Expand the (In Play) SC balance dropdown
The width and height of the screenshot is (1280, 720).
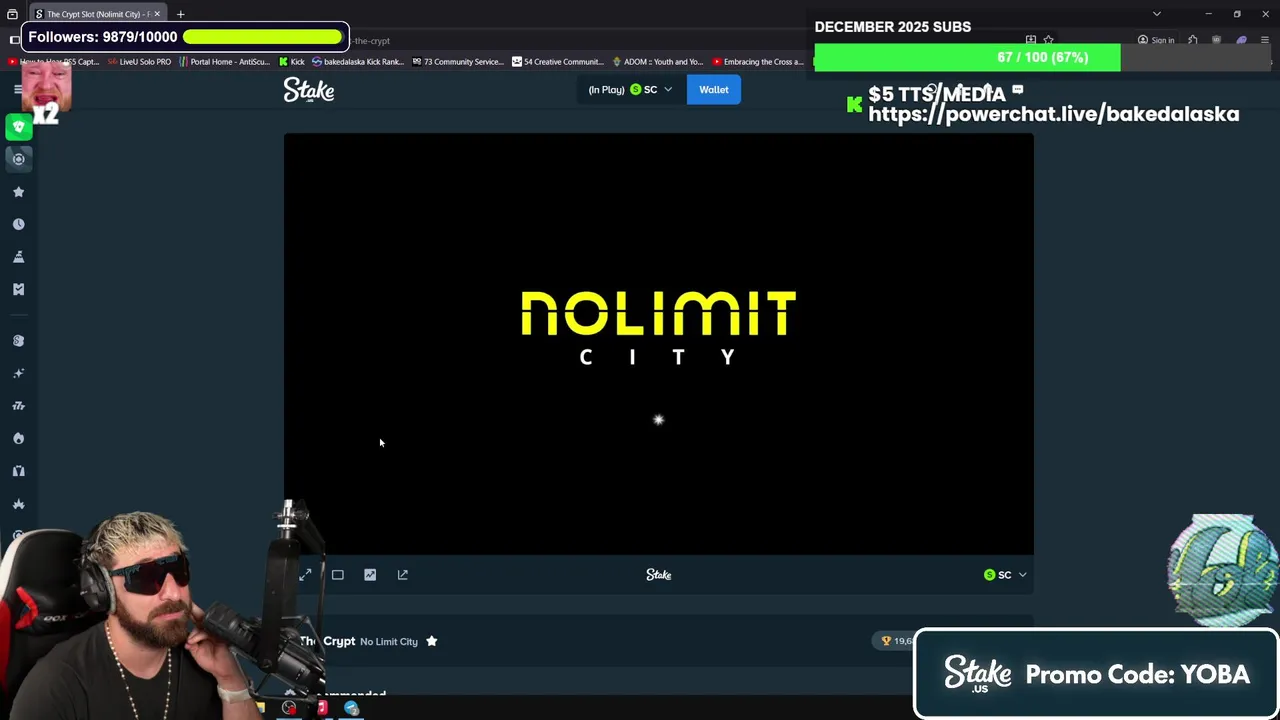[x=630, y=90]
